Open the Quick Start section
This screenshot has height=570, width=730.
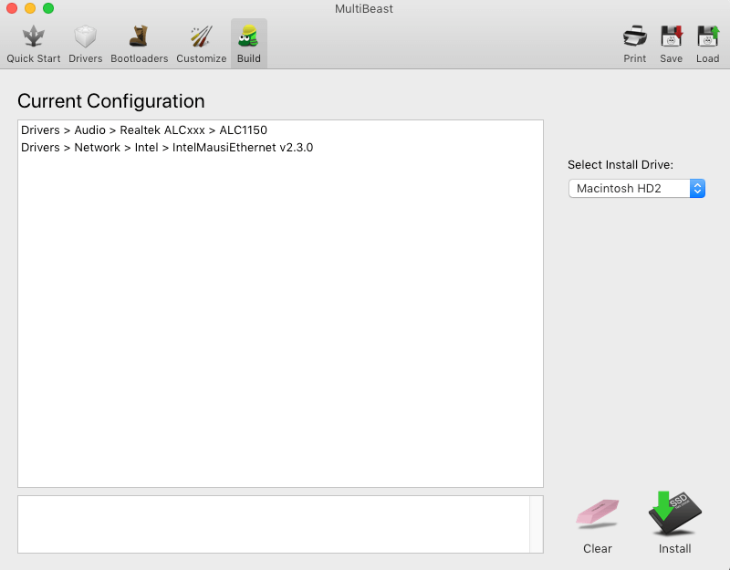33,44
